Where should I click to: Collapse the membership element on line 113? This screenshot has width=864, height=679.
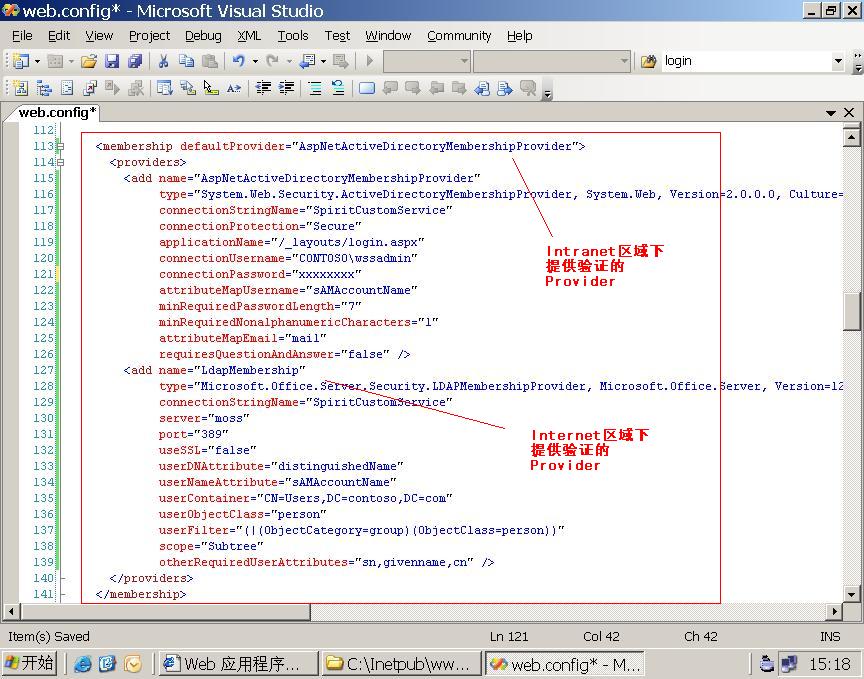[x=60, y=146]
